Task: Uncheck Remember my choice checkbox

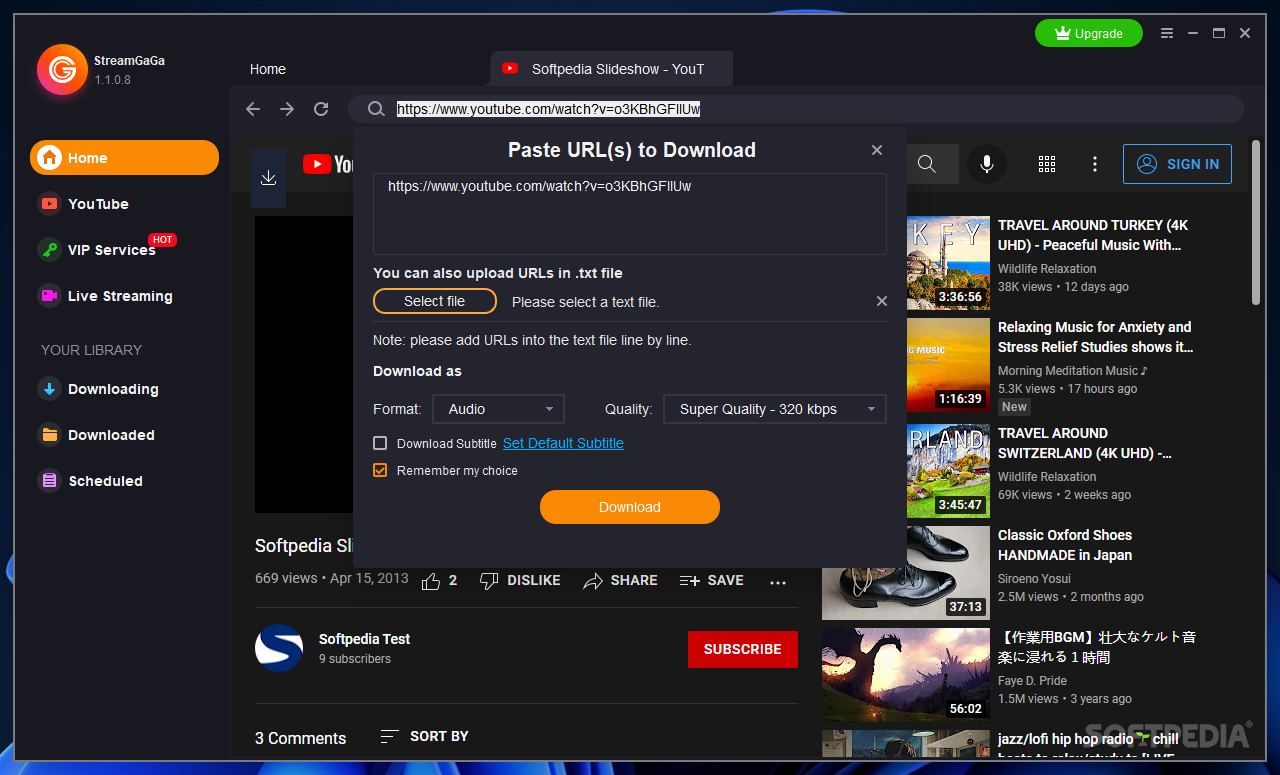Action: point(380,470)
